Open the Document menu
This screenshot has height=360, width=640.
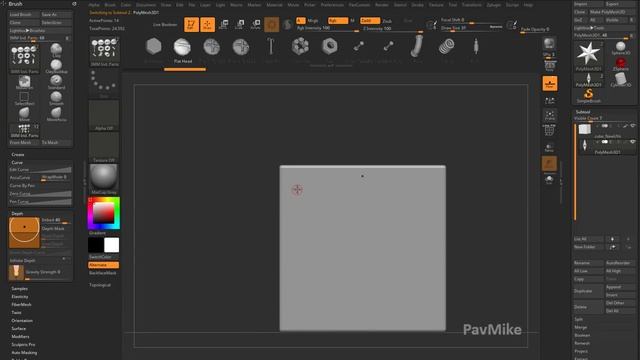tap(146, 5)
